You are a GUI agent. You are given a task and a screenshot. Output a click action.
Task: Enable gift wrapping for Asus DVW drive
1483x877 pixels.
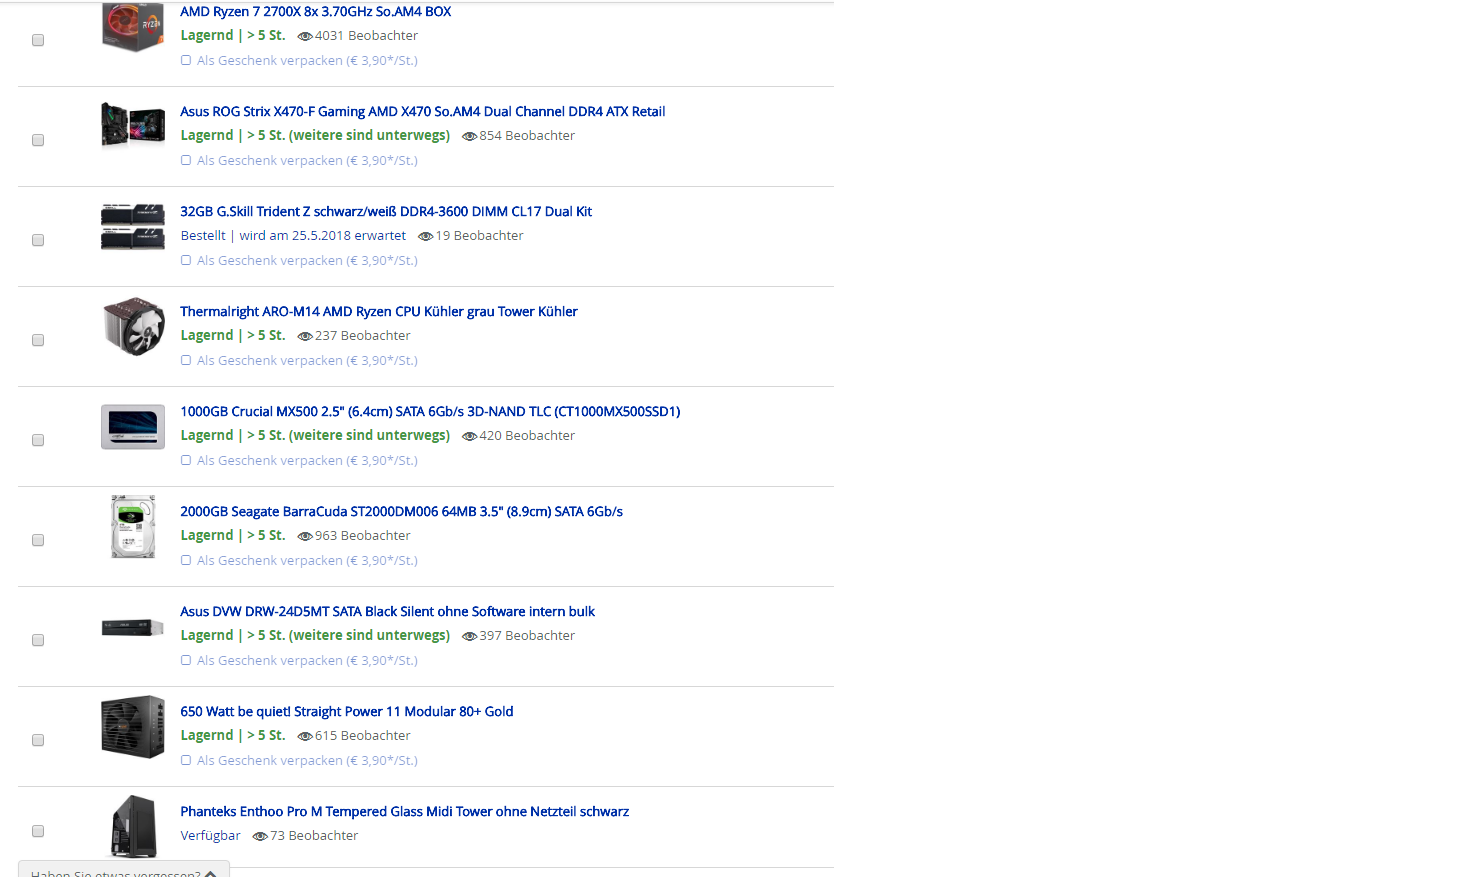pyautogui.click(x=186, y=660)
